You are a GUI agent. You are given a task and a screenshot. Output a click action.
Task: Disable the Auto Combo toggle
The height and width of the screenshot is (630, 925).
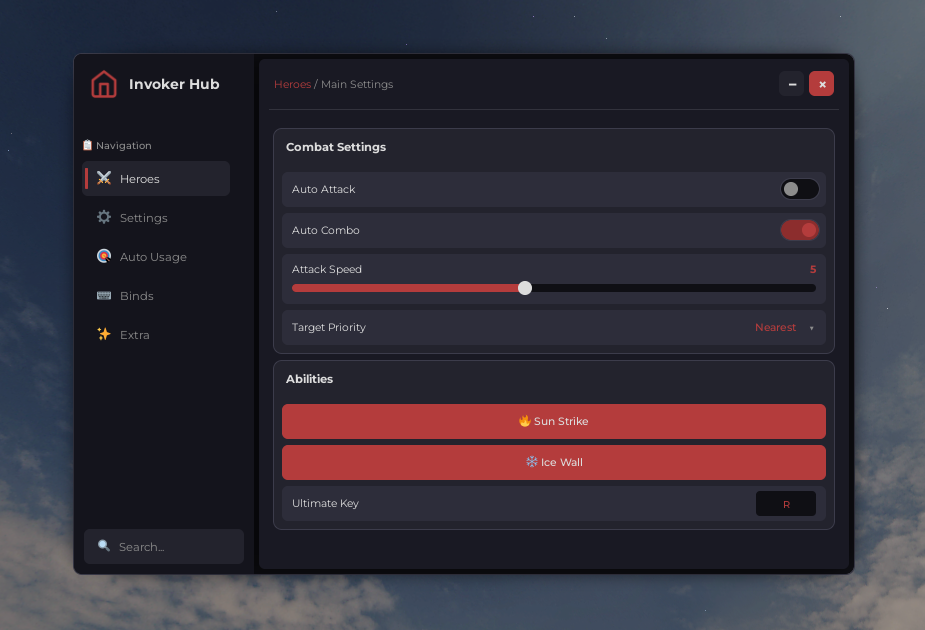pyautogui.click(x=799, y=230)
